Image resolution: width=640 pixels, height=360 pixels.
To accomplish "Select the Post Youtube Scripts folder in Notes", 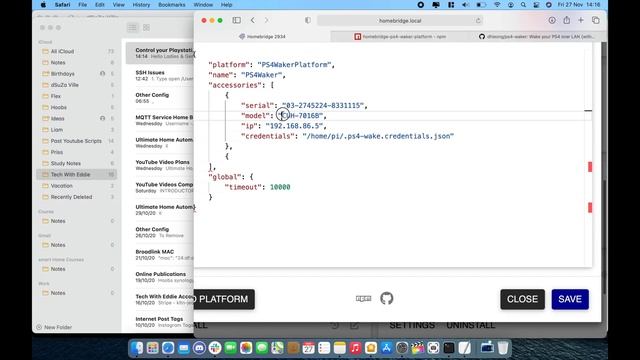I will (x=77, y=141).
